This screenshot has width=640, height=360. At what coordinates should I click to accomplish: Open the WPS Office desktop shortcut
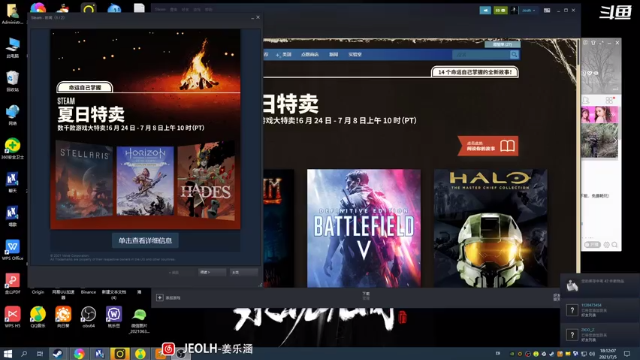click(12, 250)
